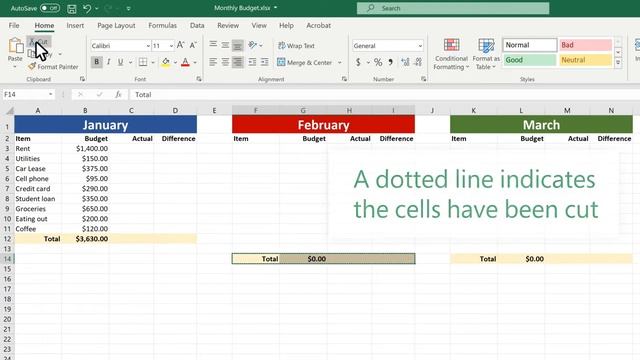The height and width of the screenshot is (360, 640).
Task: Click Decrease Decimal icon
Action: [x=418, y=62]
